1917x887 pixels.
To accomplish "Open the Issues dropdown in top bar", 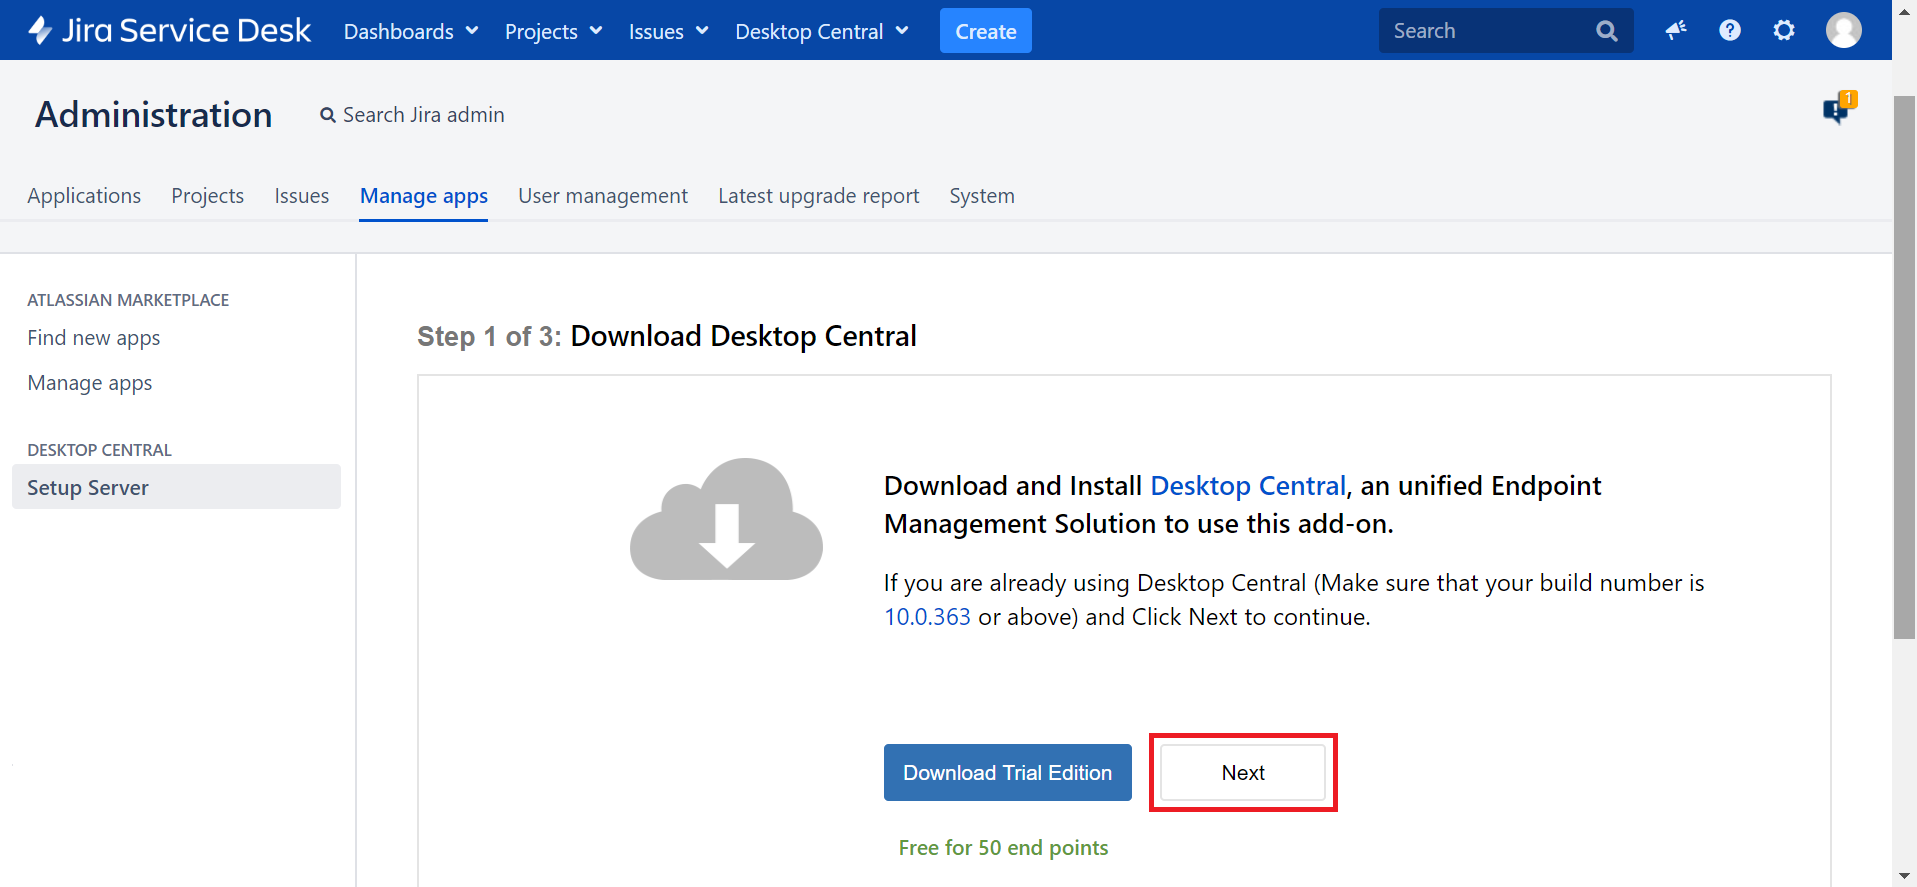I will 668,31.
